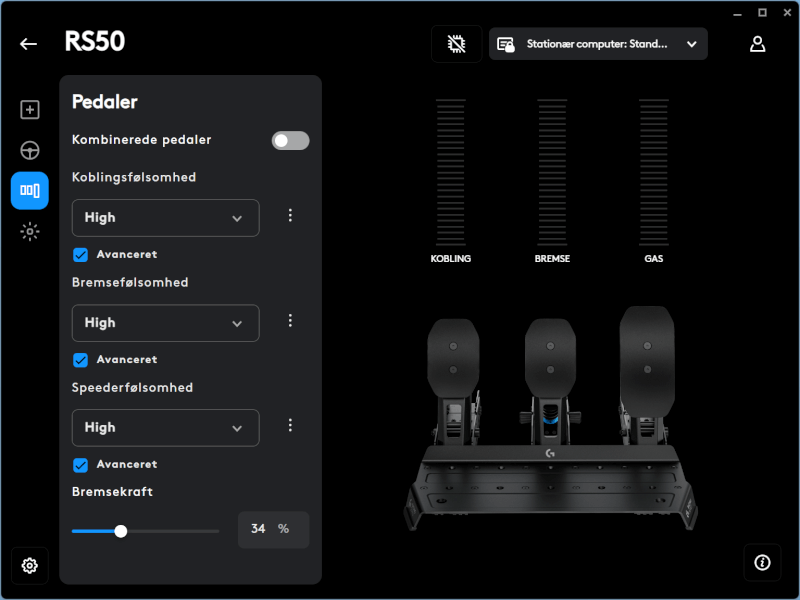Click the gas pedal in the image
The width and height of the screenshot is (800, 600).
[647, 360]
